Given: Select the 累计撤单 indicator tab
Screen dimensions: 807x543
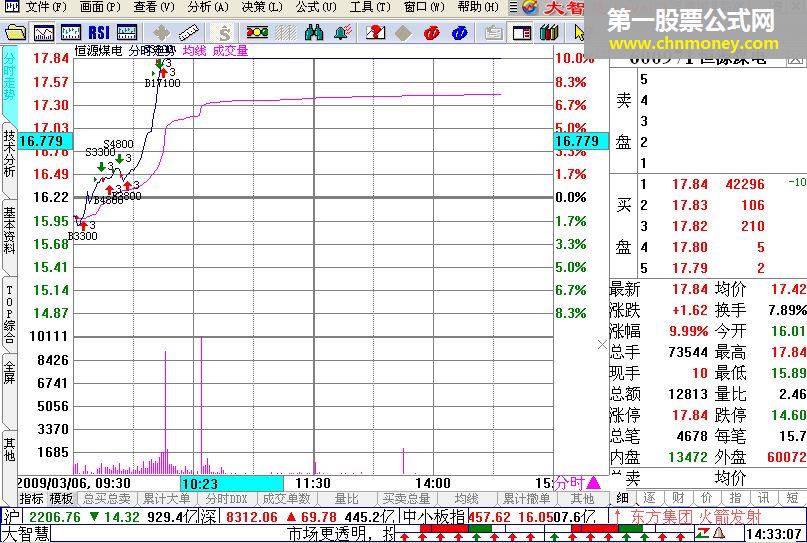Looking at the screenshot, I should coord(526,498).
